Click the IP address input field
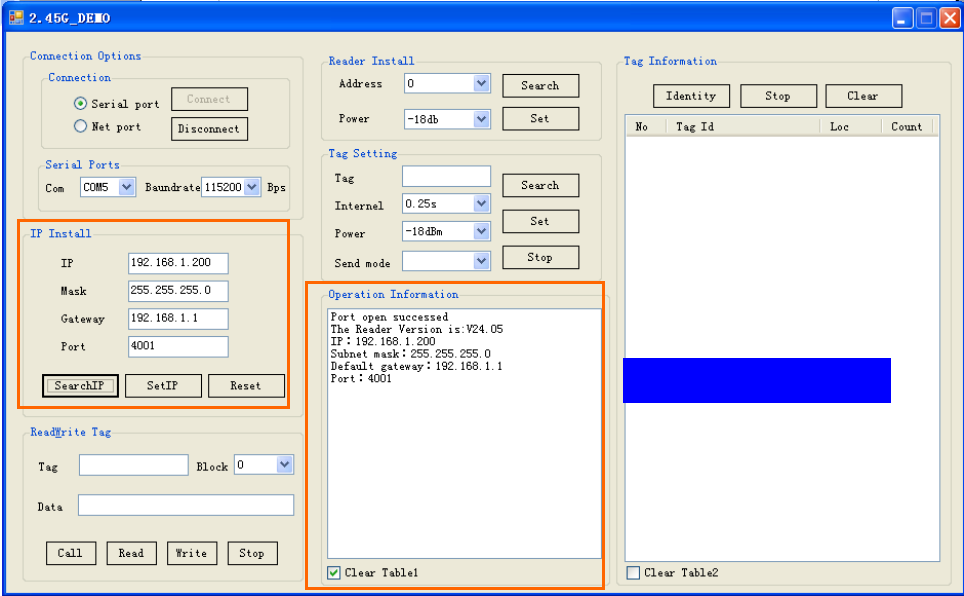The width and height of the screenshot is (964, 596). (178, 263)
